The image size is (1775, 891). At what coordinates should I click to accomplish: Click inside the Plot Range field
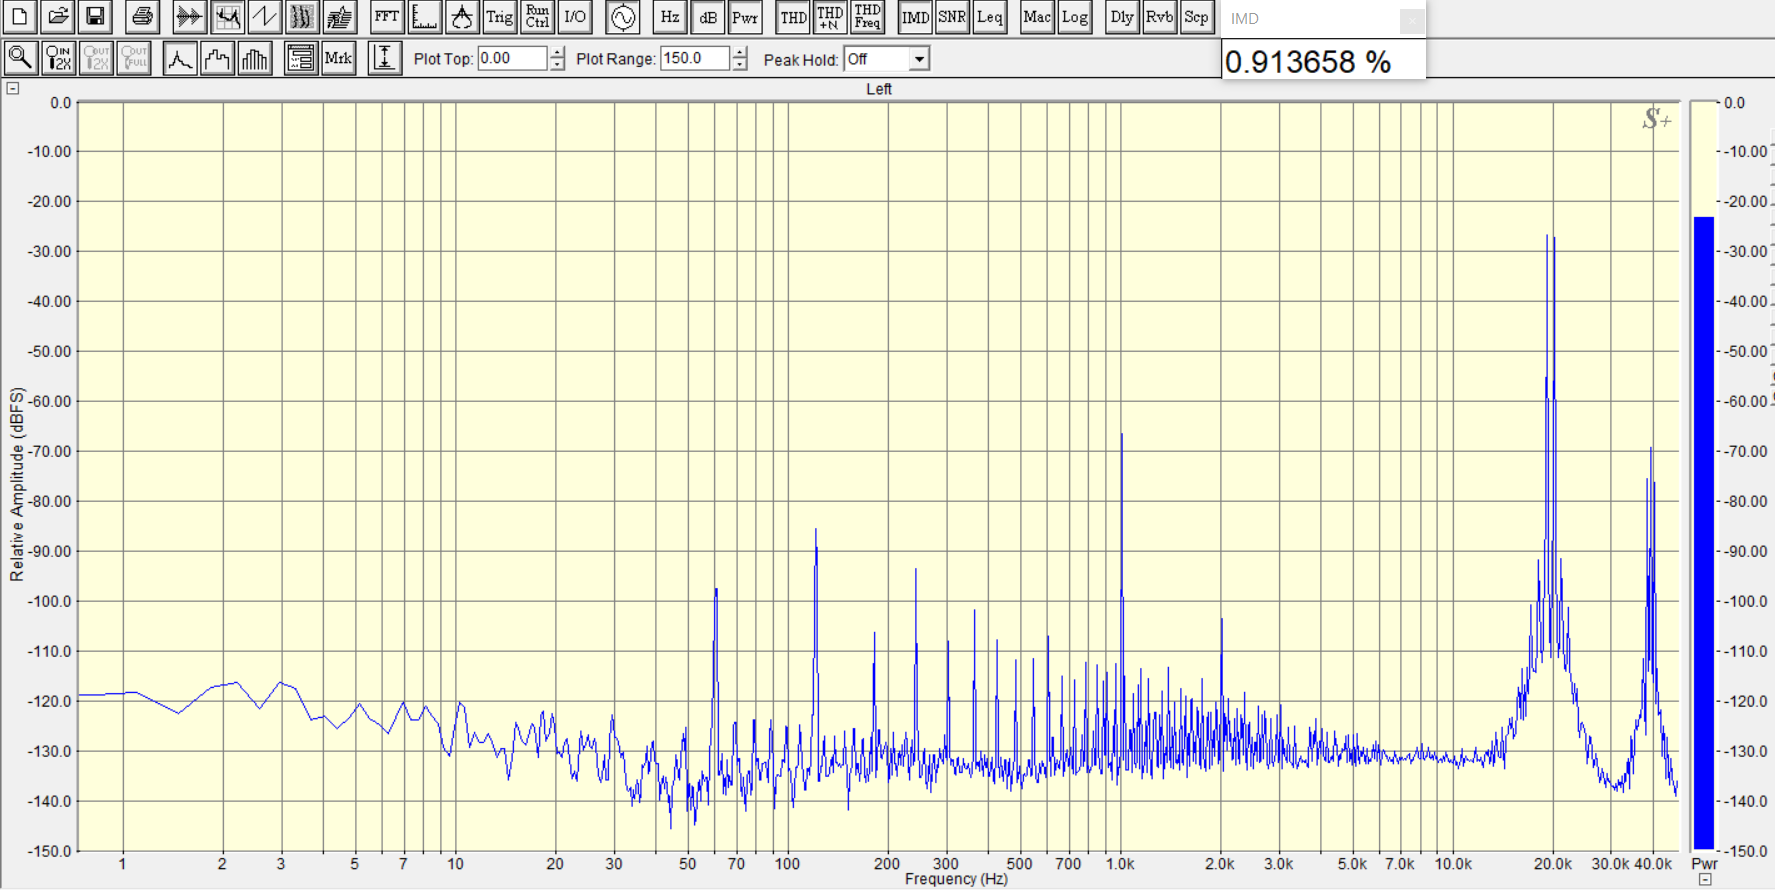[694, 58]
